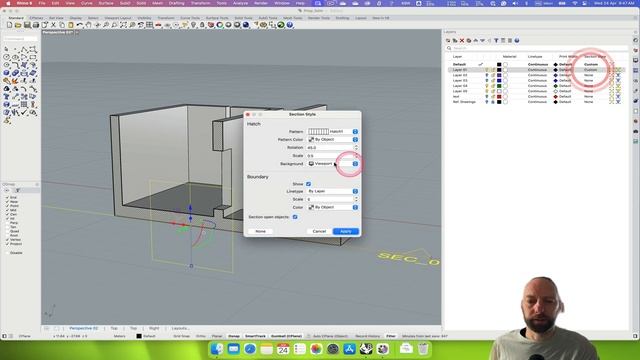This screenshot has height=360, width=640.
Task: Switch to the Right viewport tab
Action: point(154,328)
